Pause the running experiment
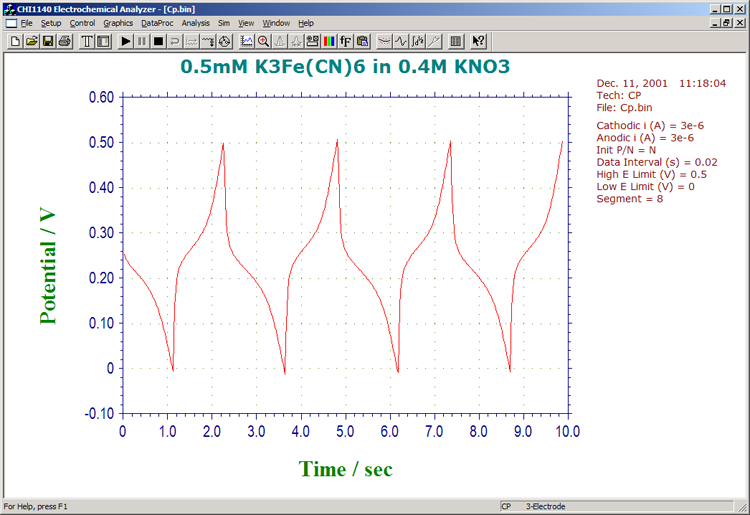Viewport: 750px width, 515px height. (x=142, y=41)
